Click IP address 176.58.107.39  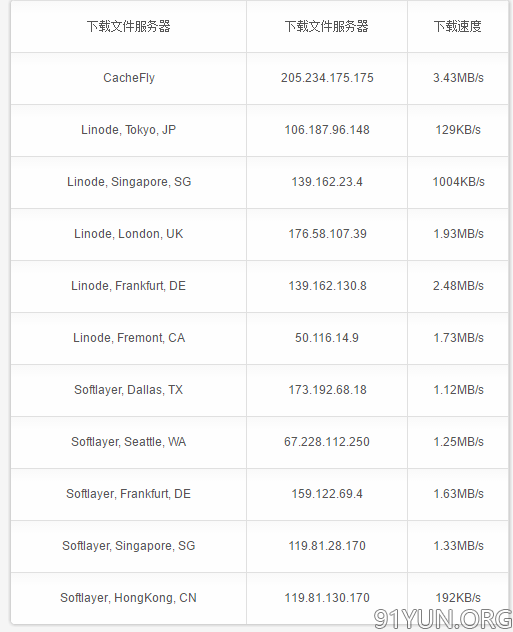327,234
